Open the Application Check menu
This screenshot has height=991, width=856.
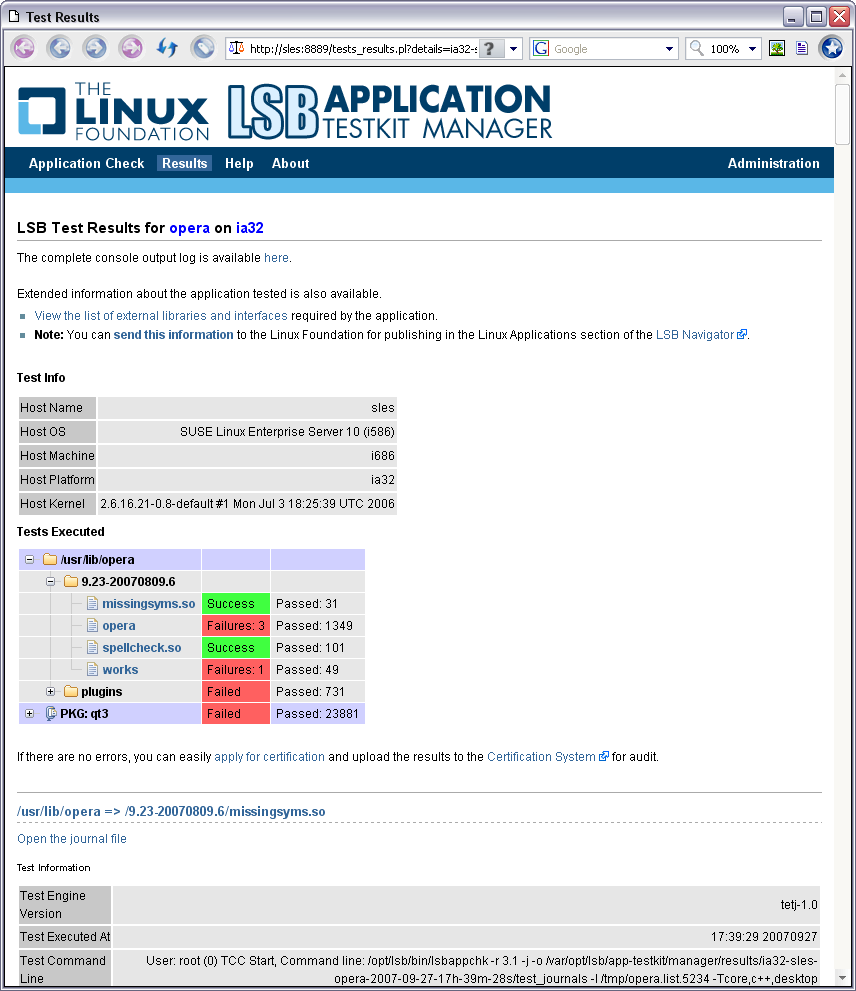tap(87, 163)
